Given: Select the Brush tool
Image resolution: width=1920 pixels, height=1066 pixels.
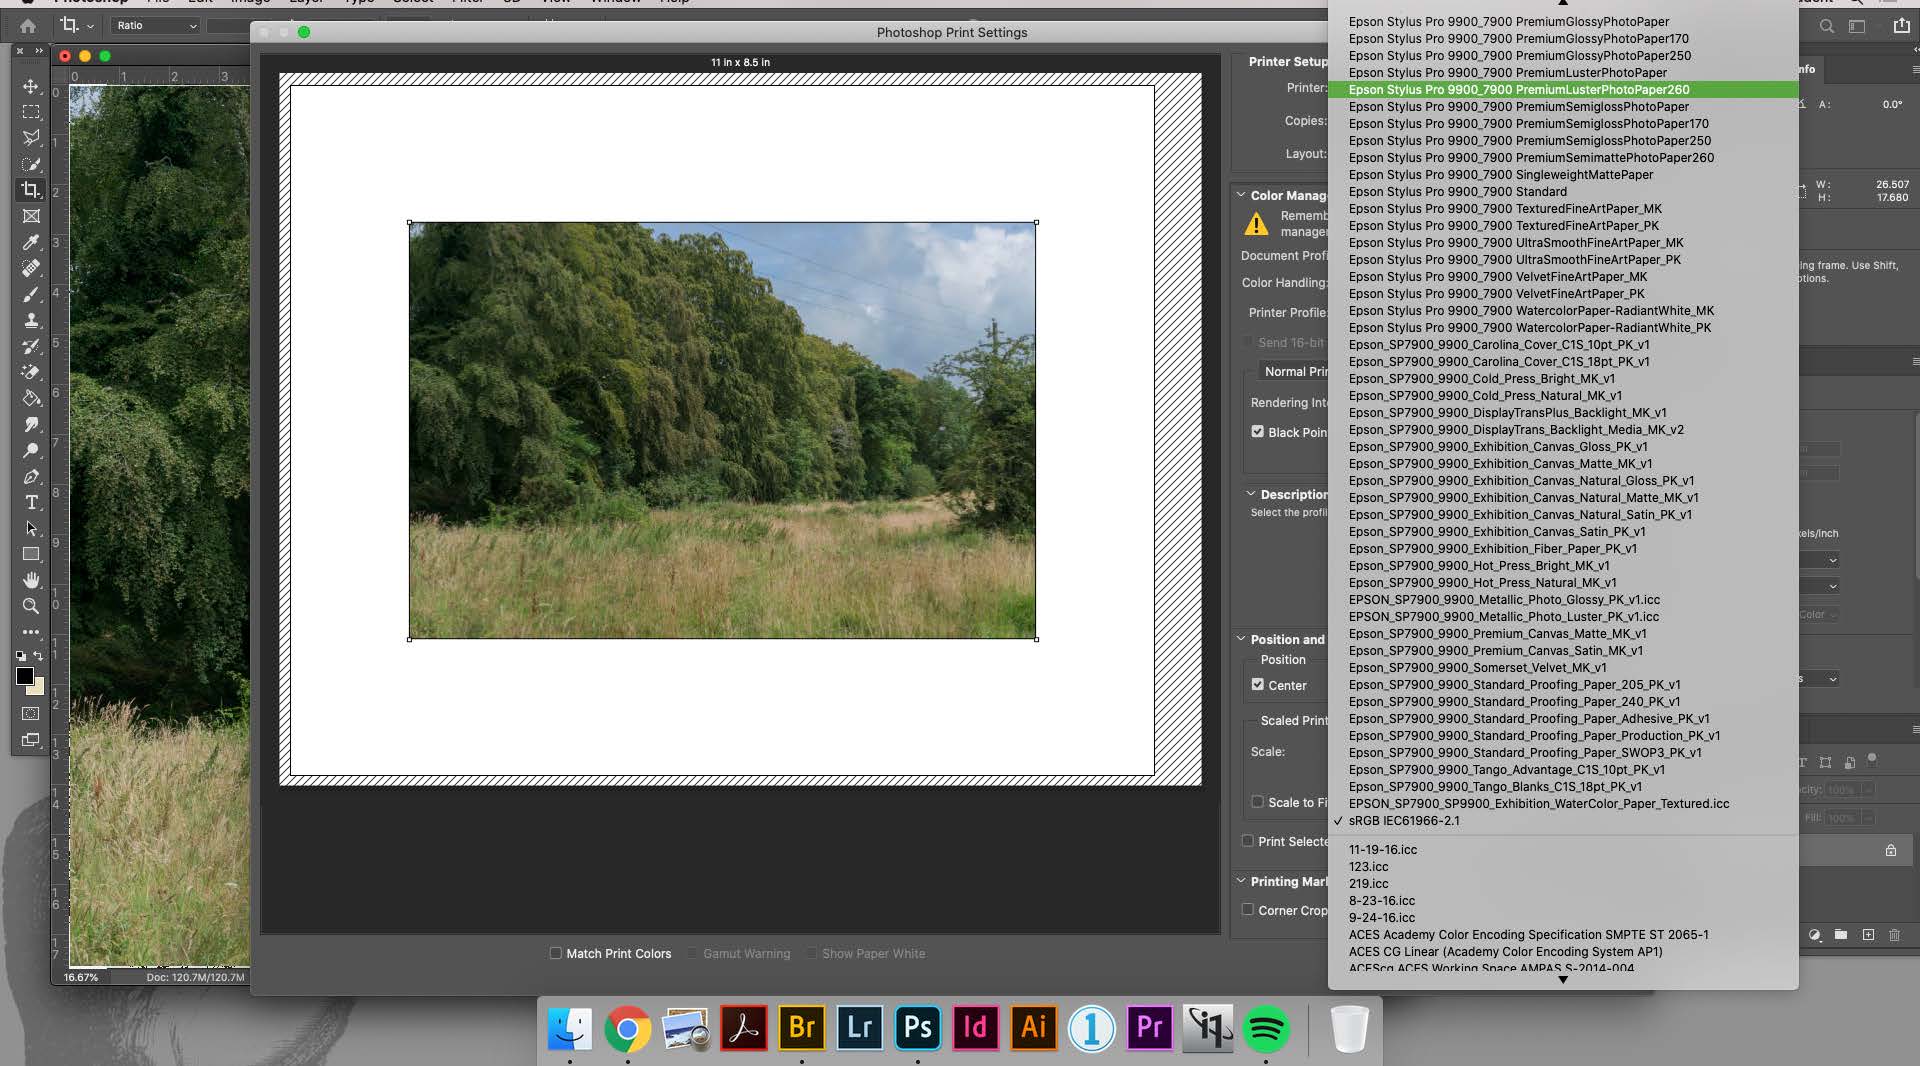Looking at the screenshot, I should click(31, 294).
